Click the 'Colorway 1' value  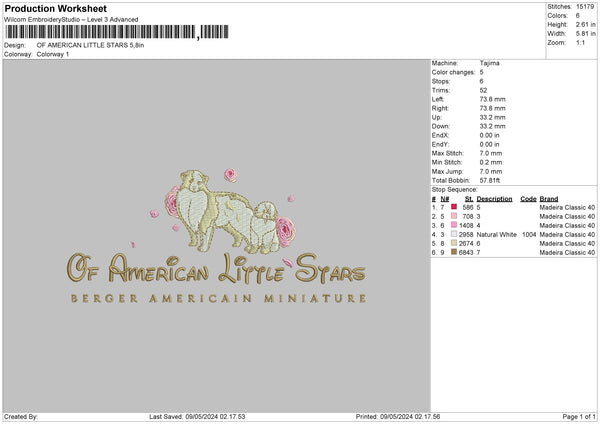pos(53,54)
